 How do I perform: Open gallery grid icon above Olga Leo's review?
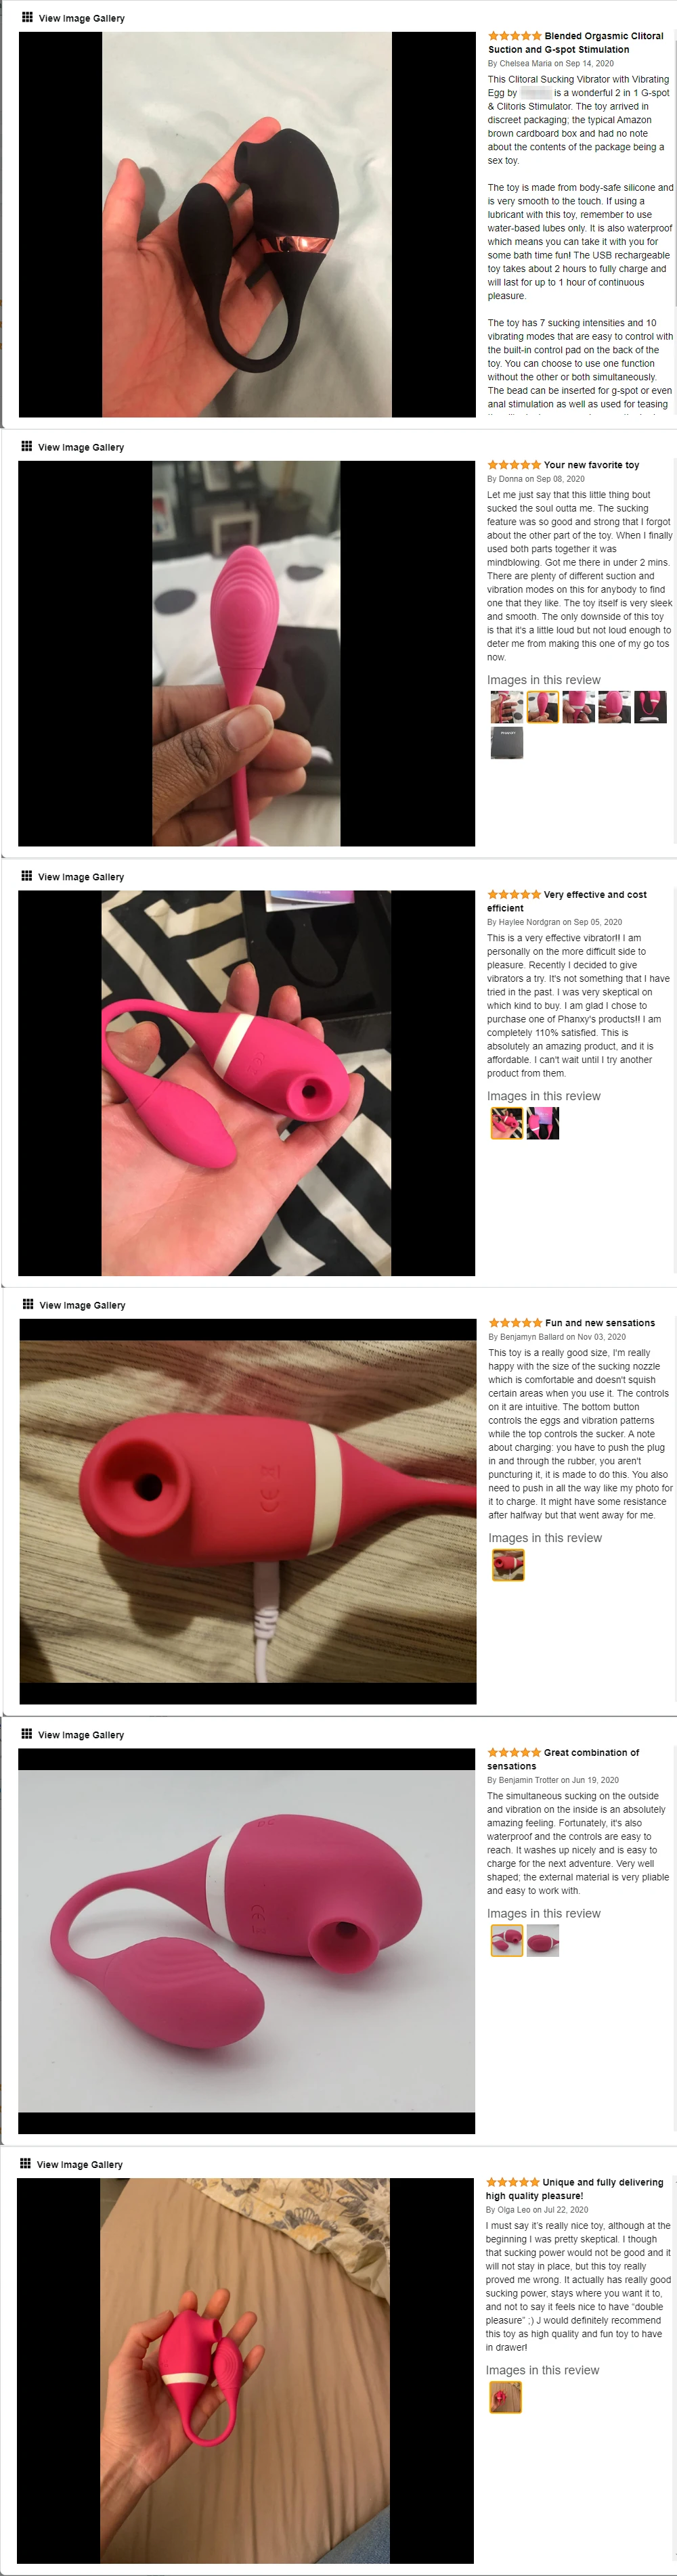coord(26,2162)
